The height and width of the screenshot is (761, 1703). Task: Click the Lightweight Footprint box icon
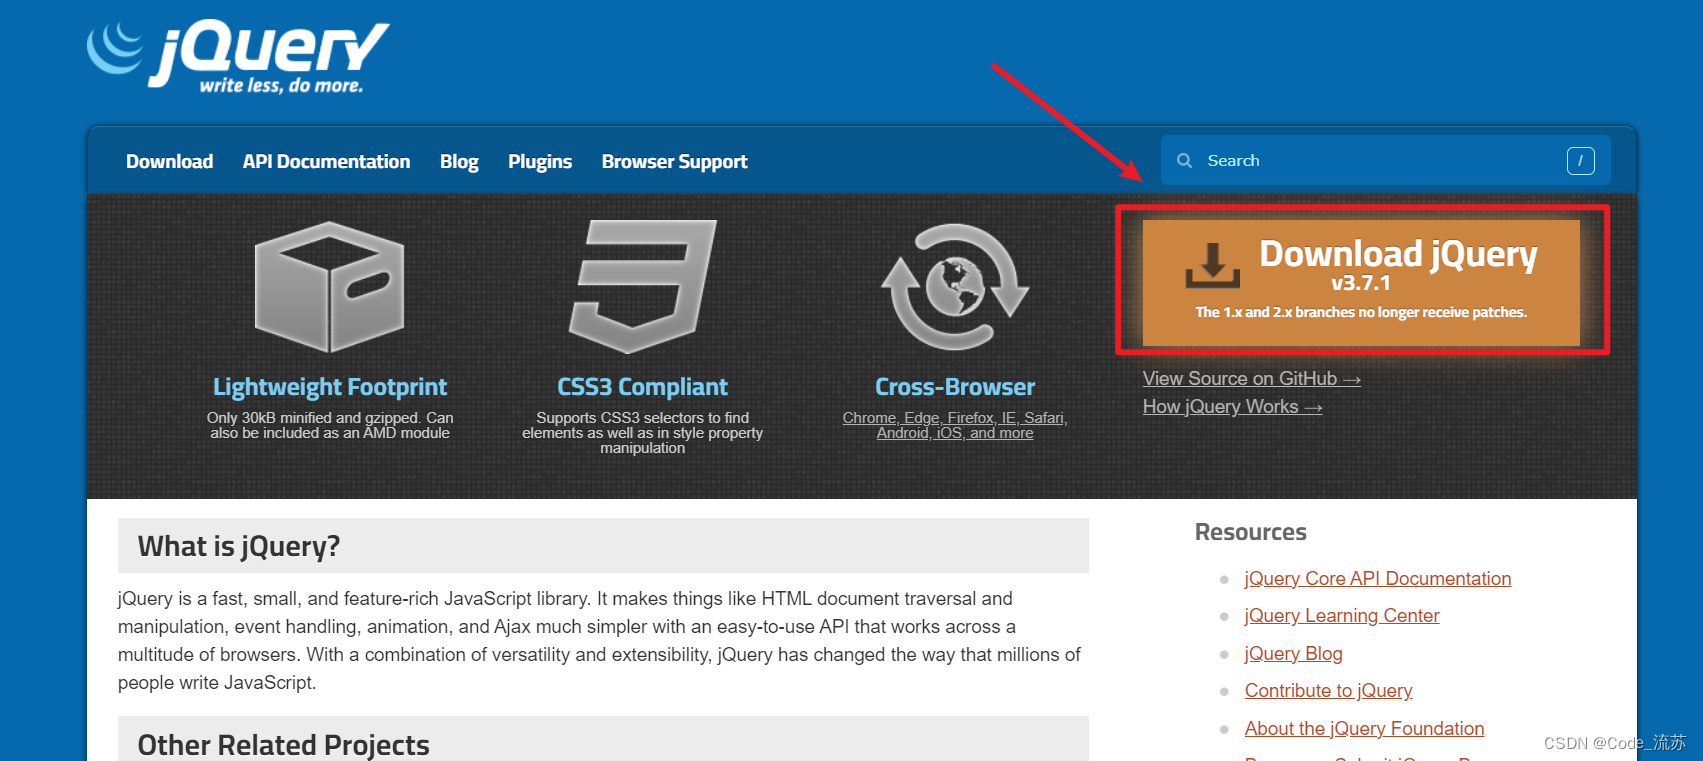(330, 286)
